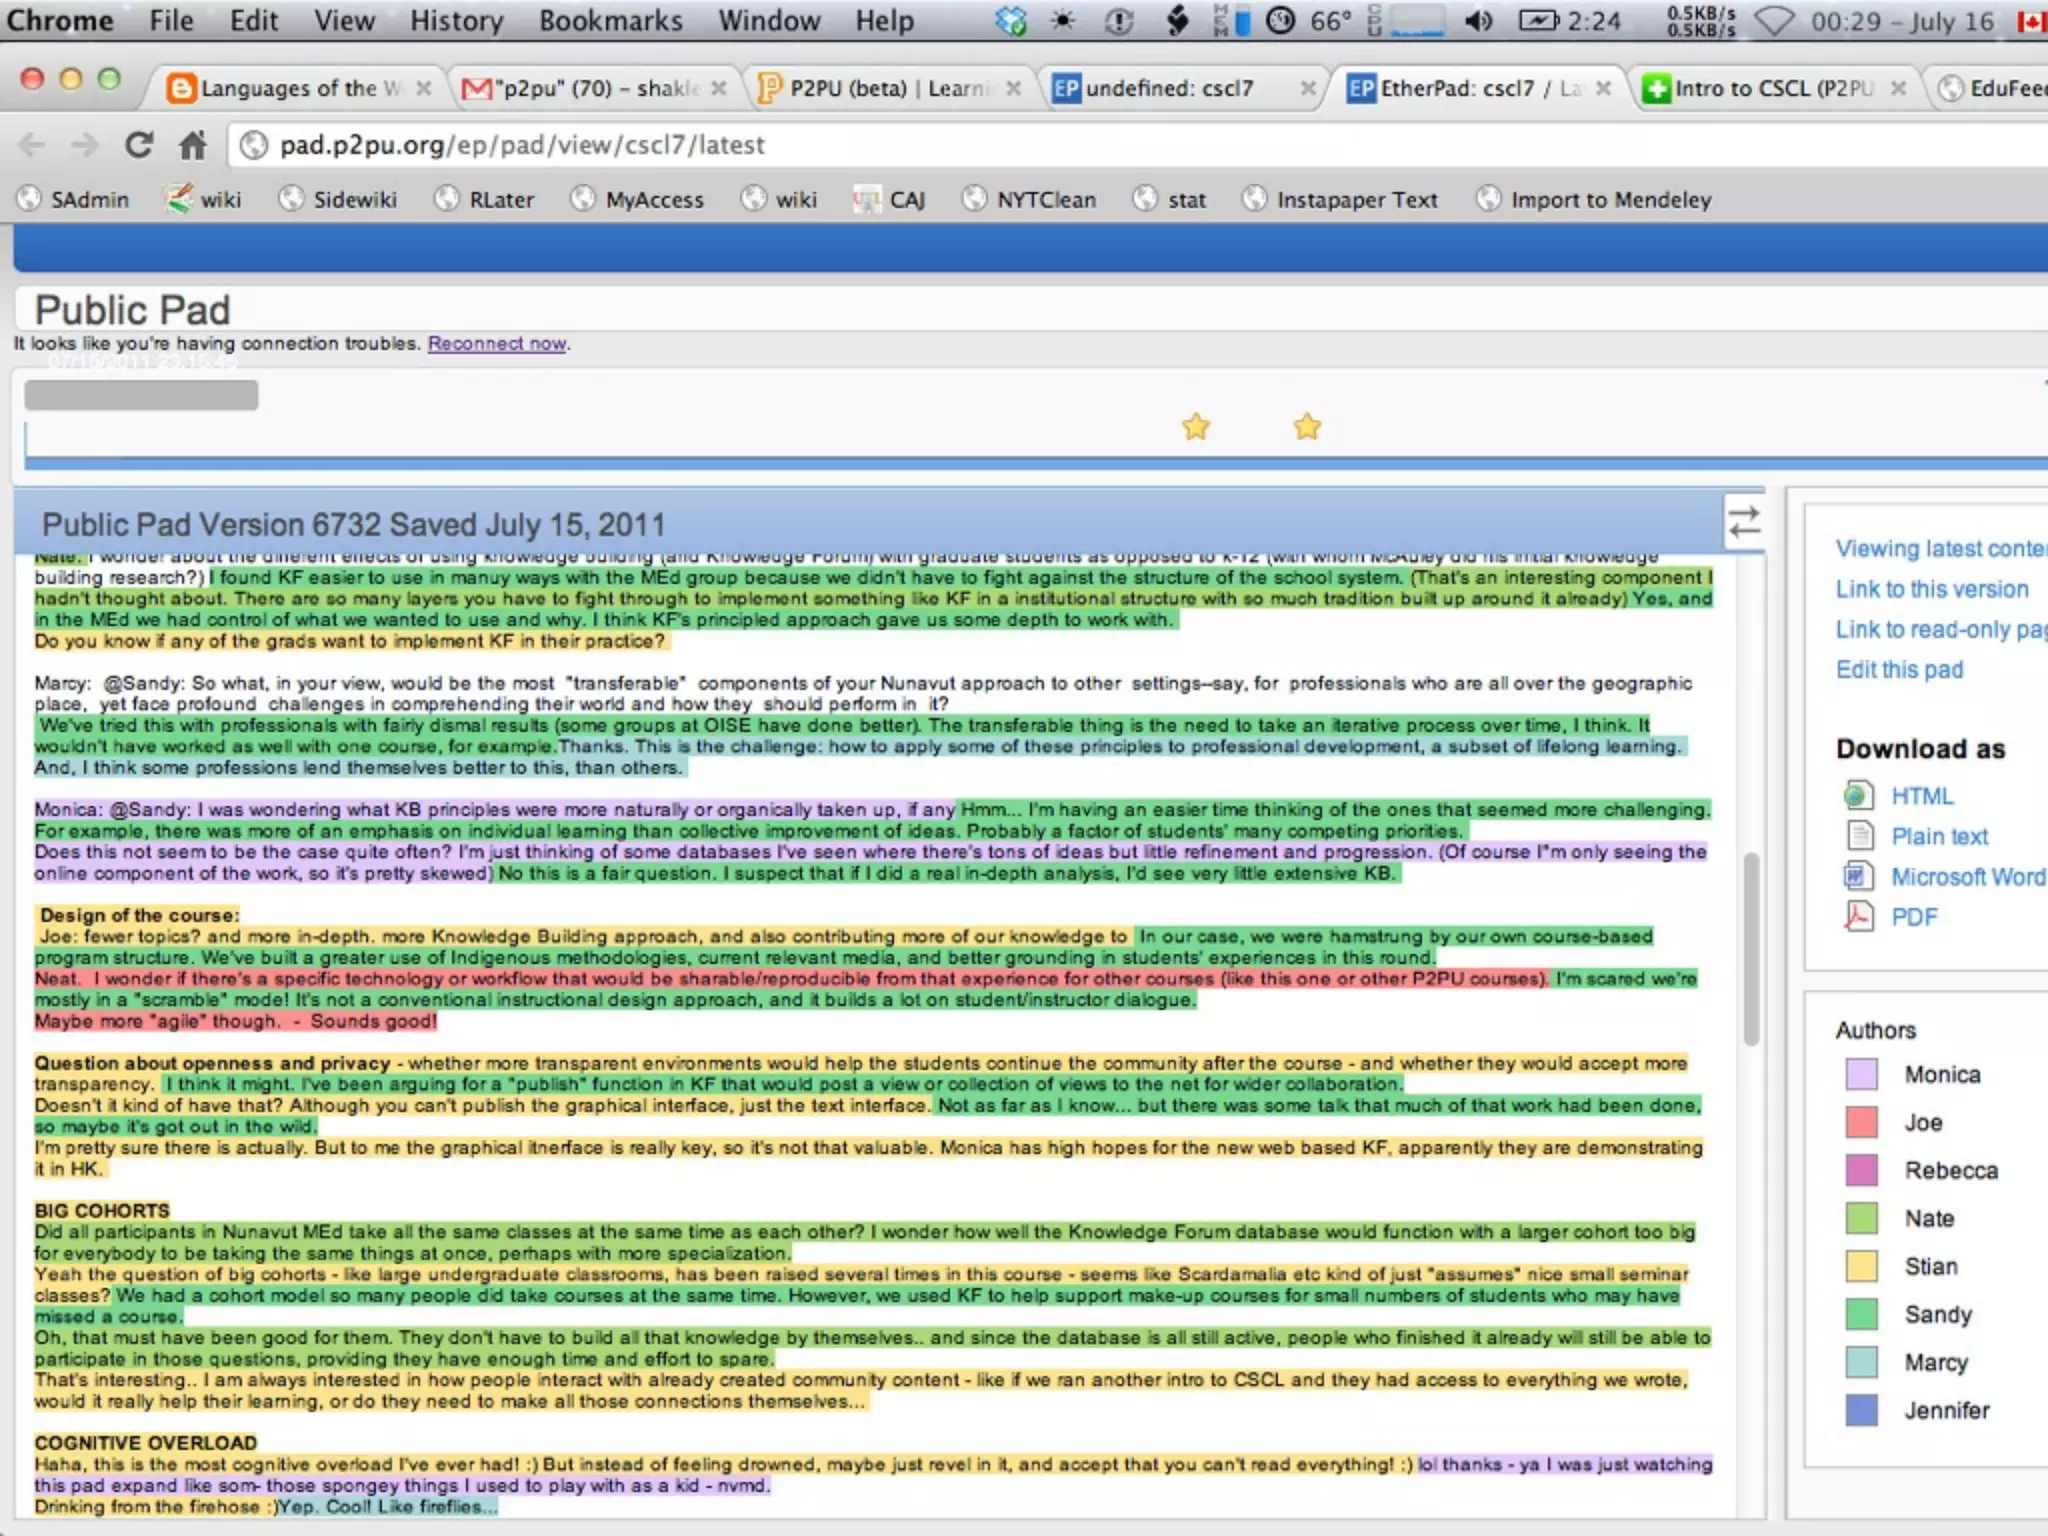Screen dimensions: 2048x1536
Task: Click the second star on timeline
Action: point(1307,427)
